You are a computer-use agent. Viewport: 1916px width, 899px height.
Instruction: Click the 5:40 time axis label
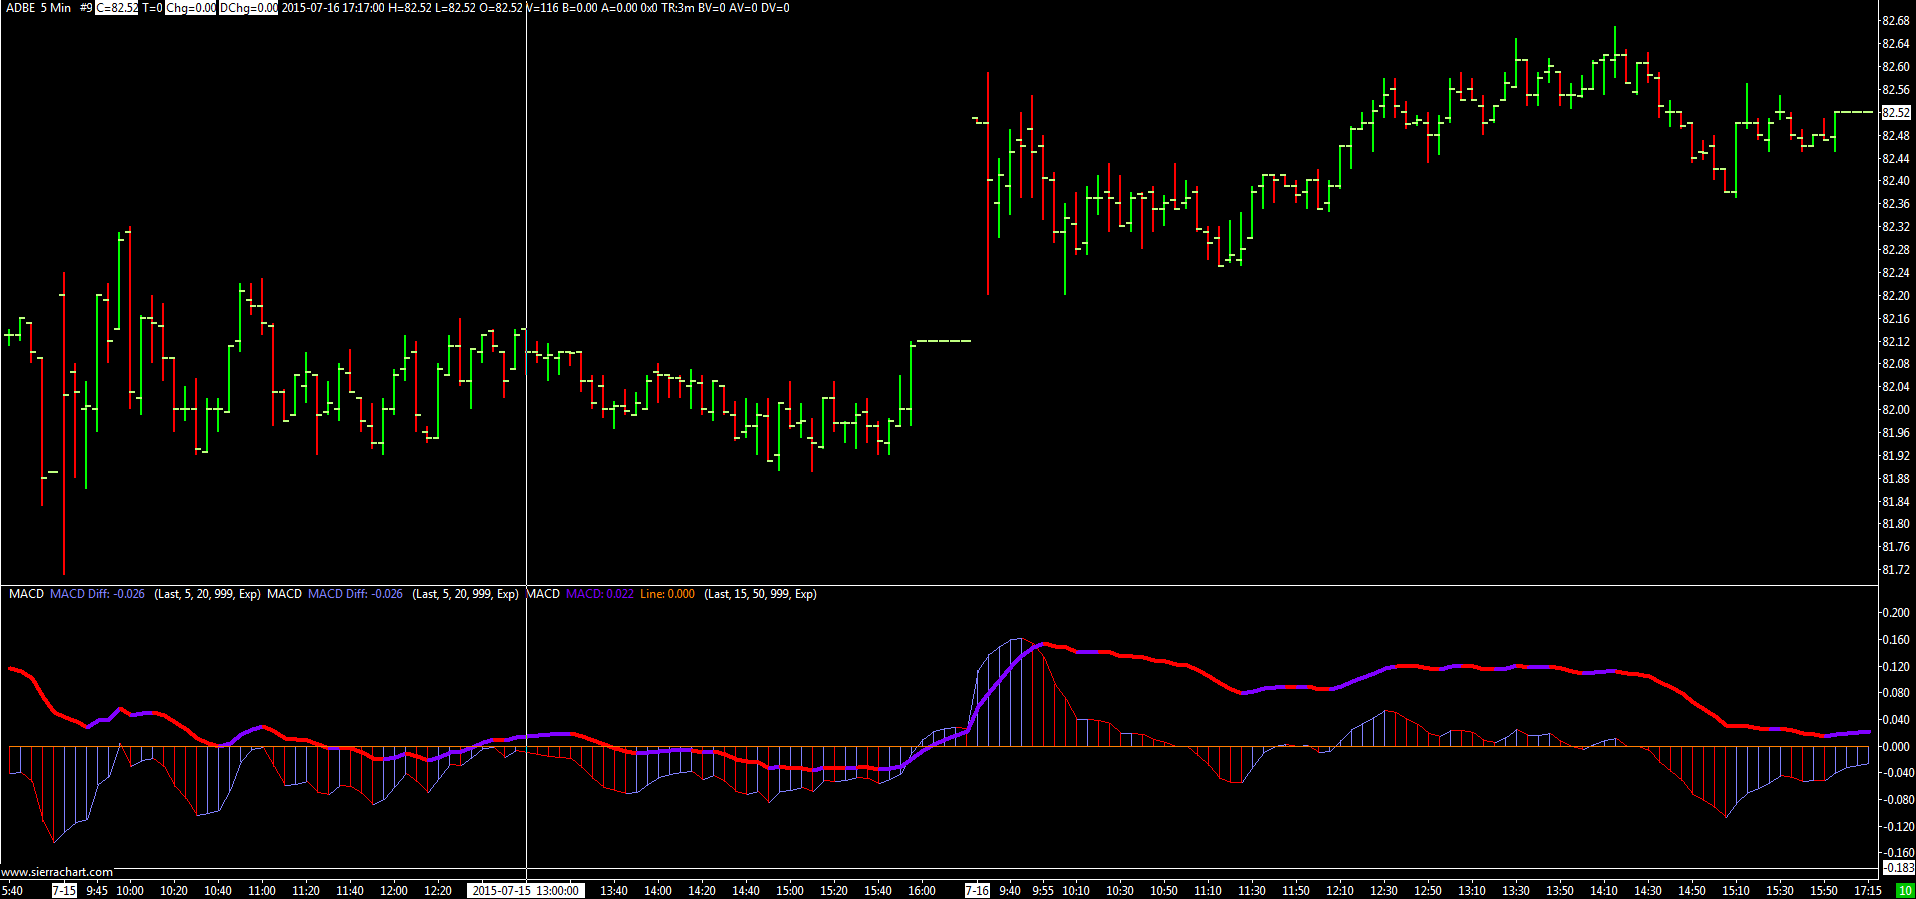13,891
